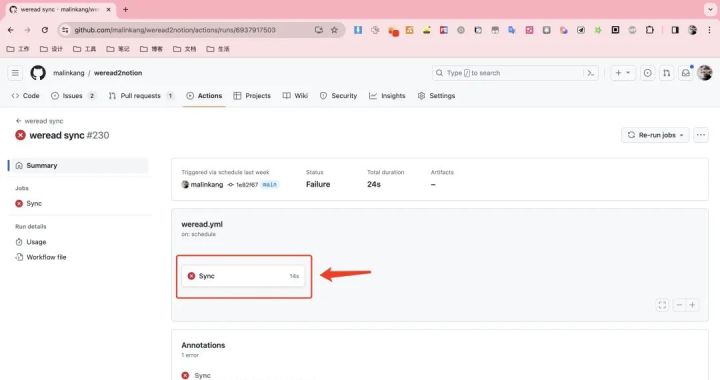Screen dimensions: 720x380
Task: Click the main branch label
Action: point(270,184)
